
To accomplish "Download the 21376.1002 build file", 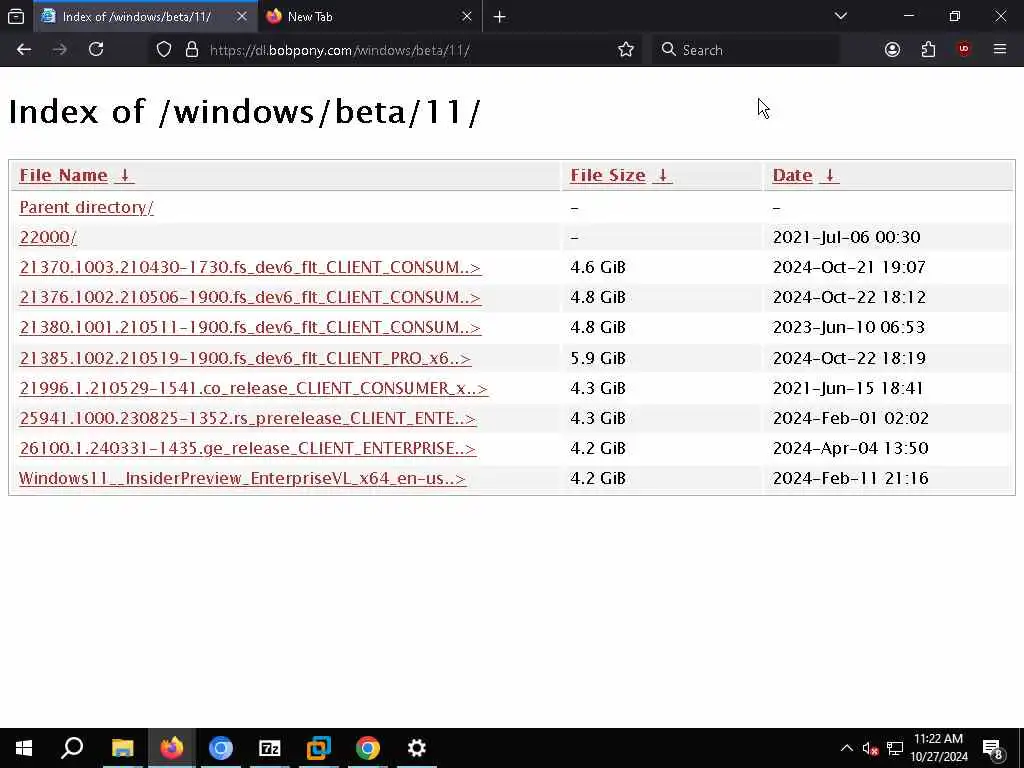I will (250, 297).
